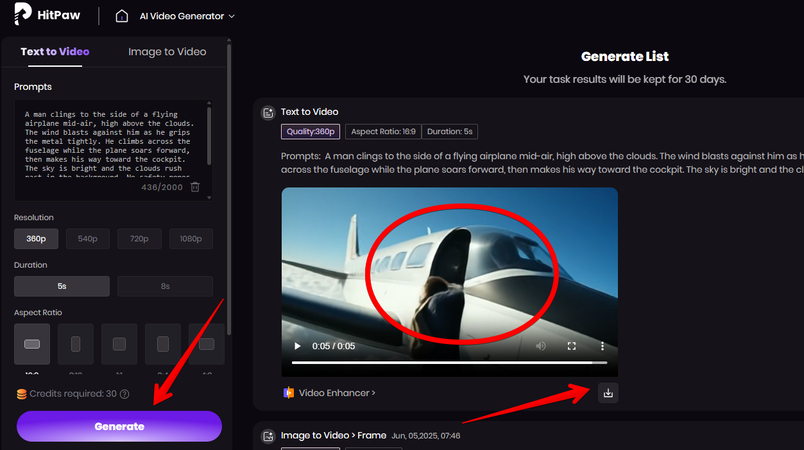
Task: Select the second portrait aspect ratio option
Action: (x=75, y=344)
